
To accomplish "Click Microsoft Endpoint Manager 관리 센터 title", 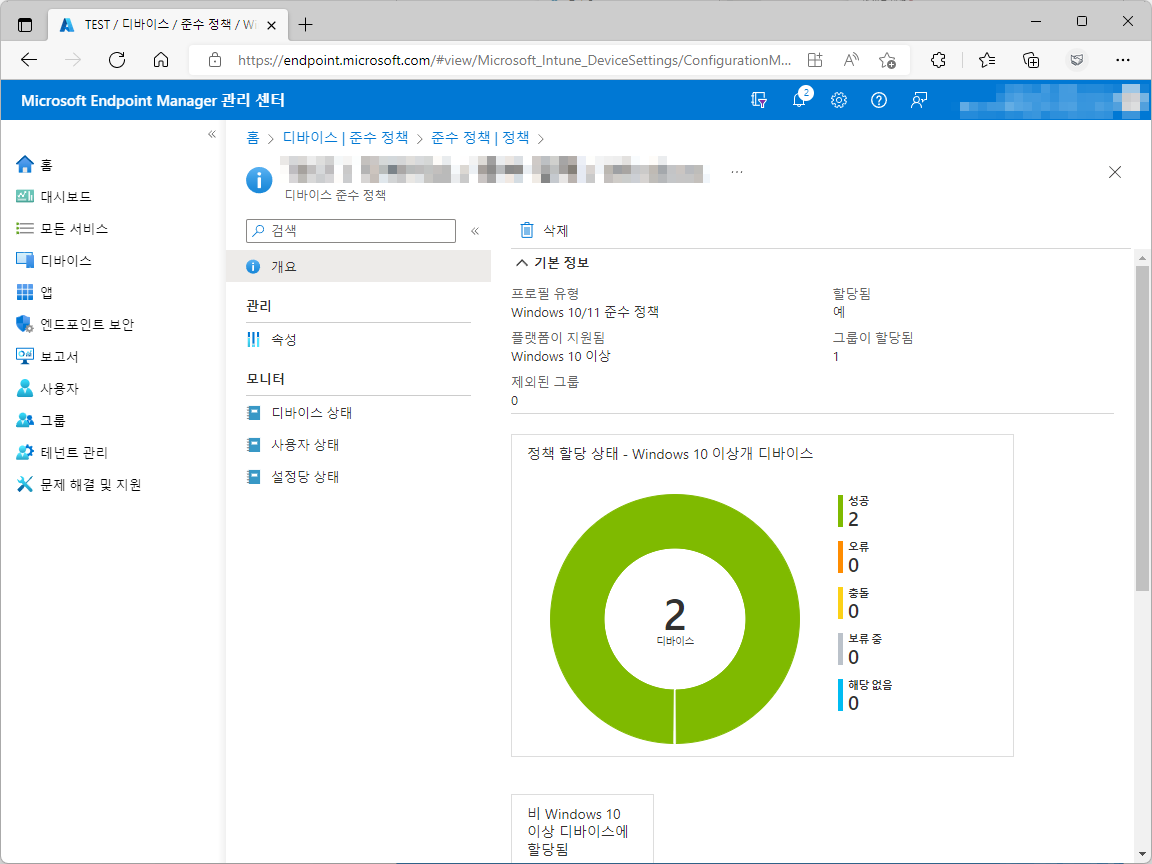I will point(153,101).
